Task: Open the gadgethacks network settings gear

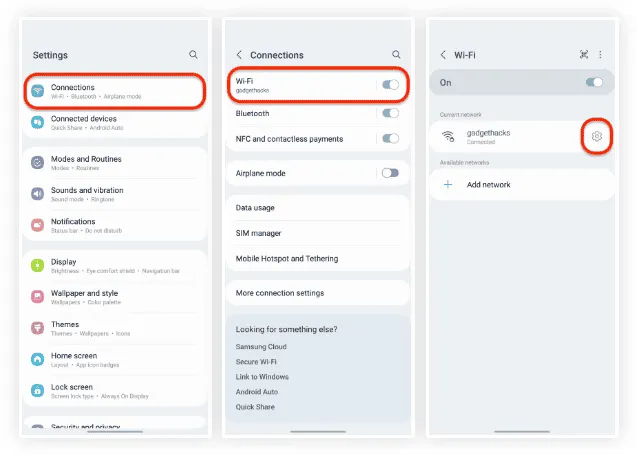Action: pyautogui.click(x=596, y=137)
